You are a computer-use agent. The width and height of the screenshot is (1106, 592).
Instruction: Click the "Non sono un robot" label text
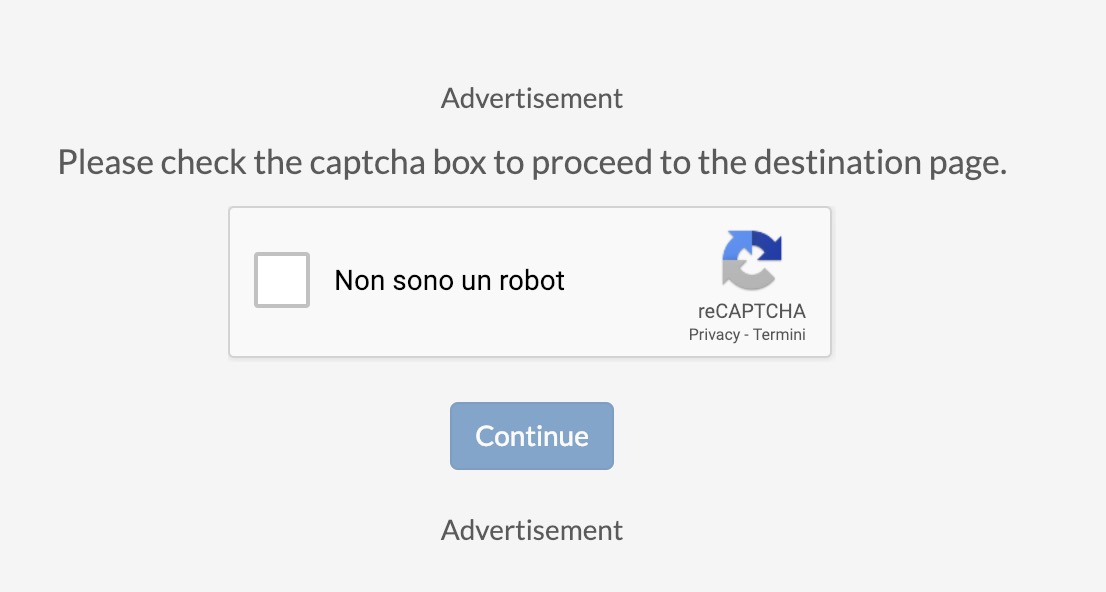click(x=449, y=280)
